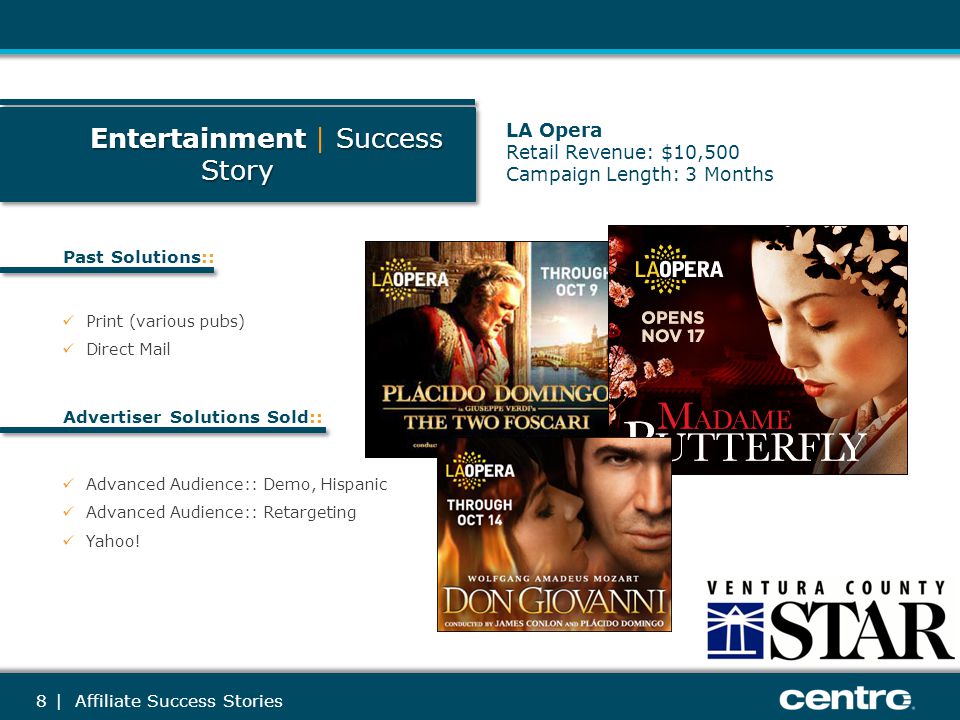The width and height of the screenshot is (960, 720).
Task: Click the LA Opera logo on Madame Butterfly ad
Action: pyautogui.click(x=678, y=269)
